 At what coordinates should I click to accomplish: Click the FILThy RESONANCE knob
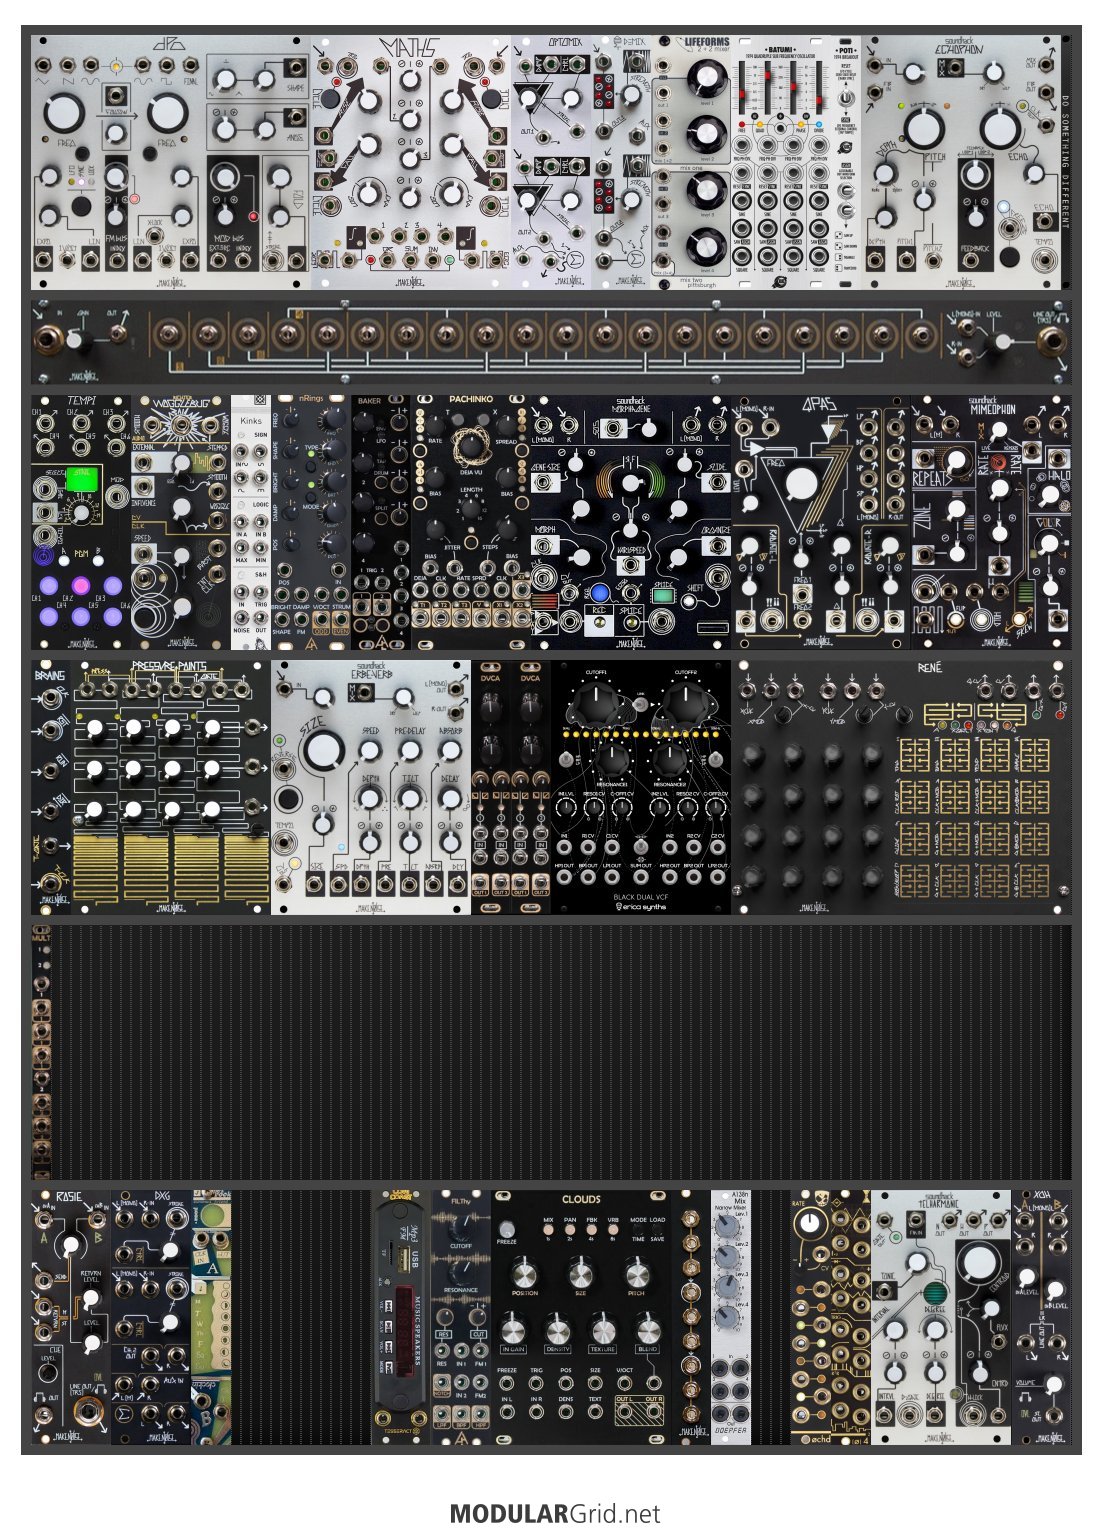click(x=461, y=1271)
